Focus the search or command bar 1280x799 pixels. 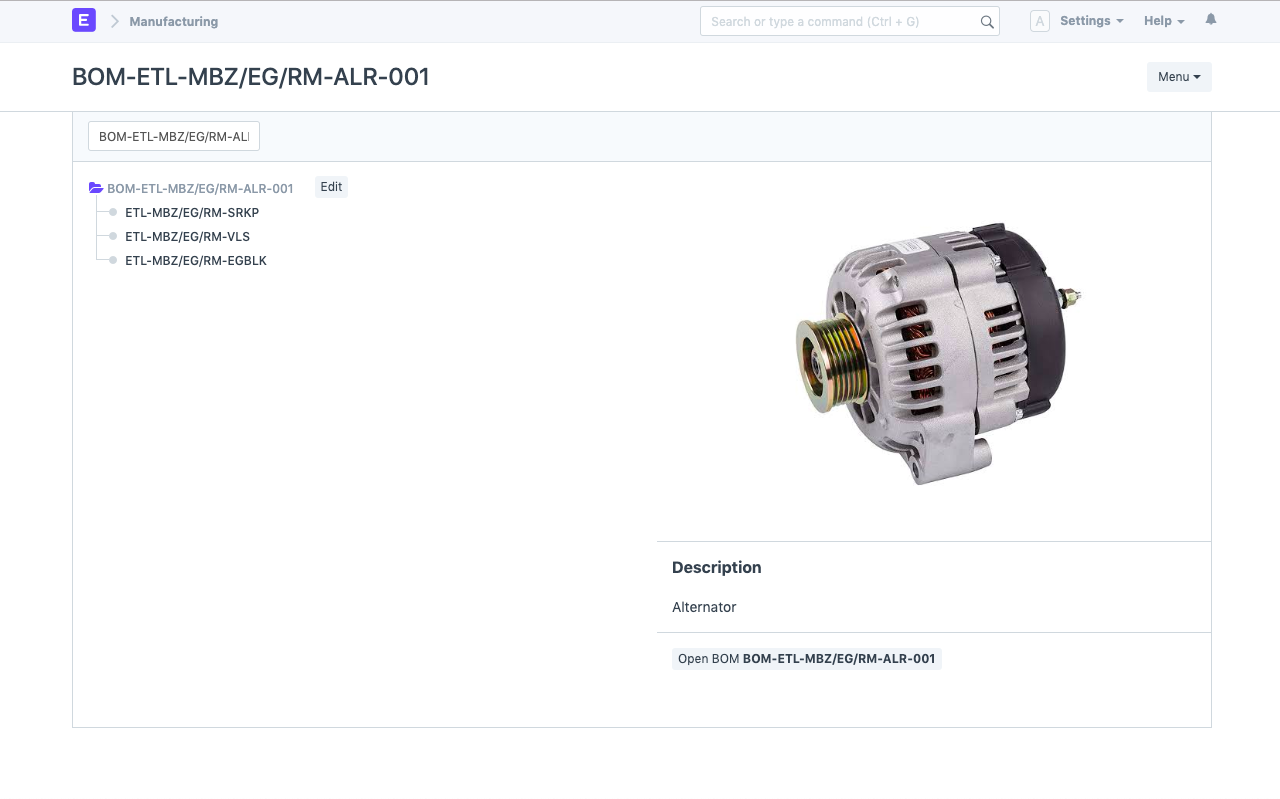(x=850, y=22)
